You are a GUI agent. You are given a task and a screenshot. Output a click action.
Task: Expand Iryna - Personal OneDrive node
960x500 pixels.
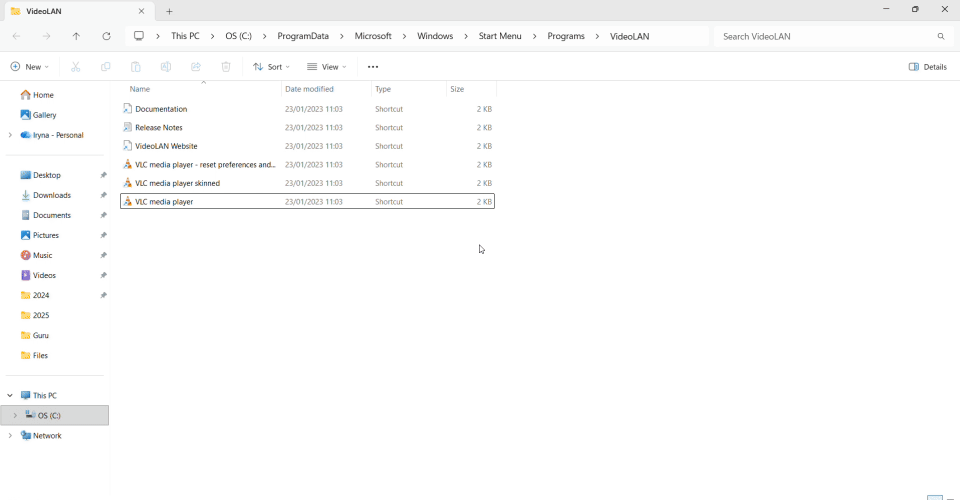10,135
